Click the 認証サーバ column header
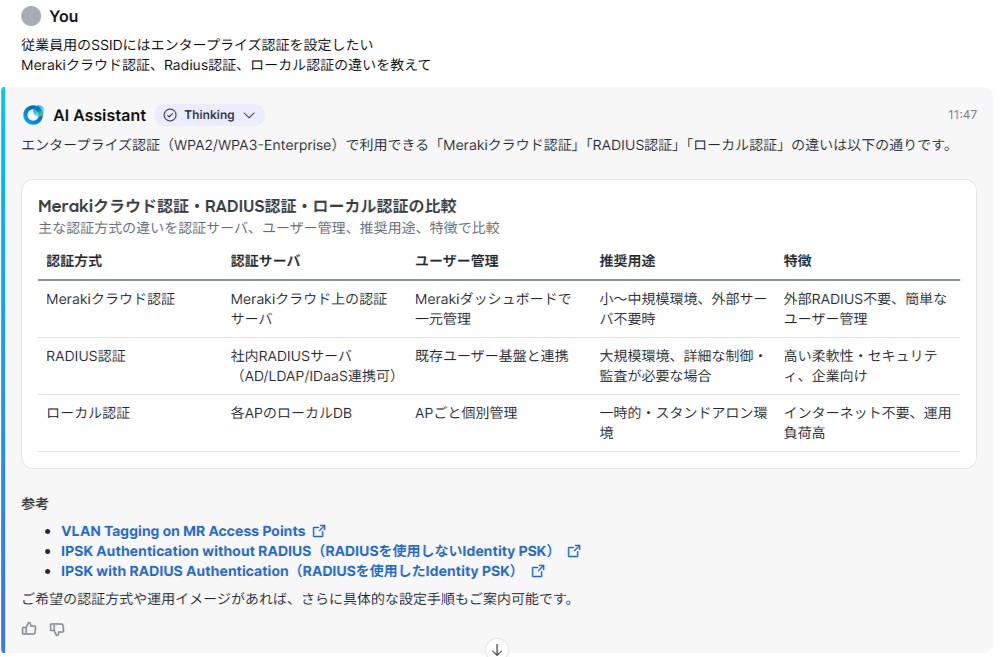The height and width of the screenshot is (657, 1000). (265, 261)
